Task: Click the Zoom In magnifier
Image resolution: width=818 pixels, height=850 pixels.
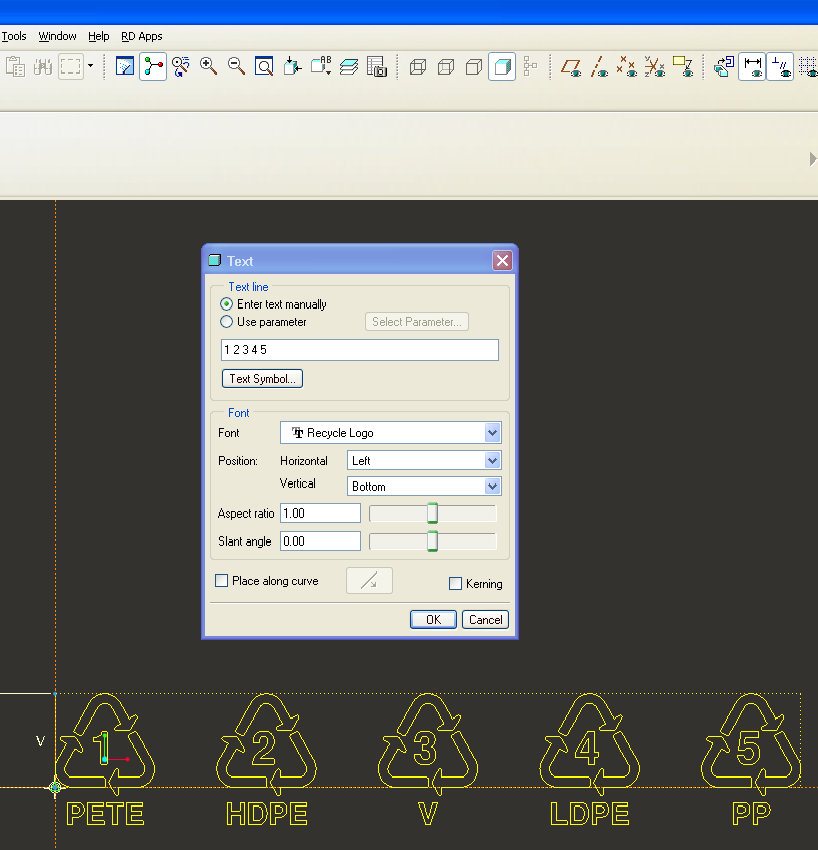Action: (208, 67)
